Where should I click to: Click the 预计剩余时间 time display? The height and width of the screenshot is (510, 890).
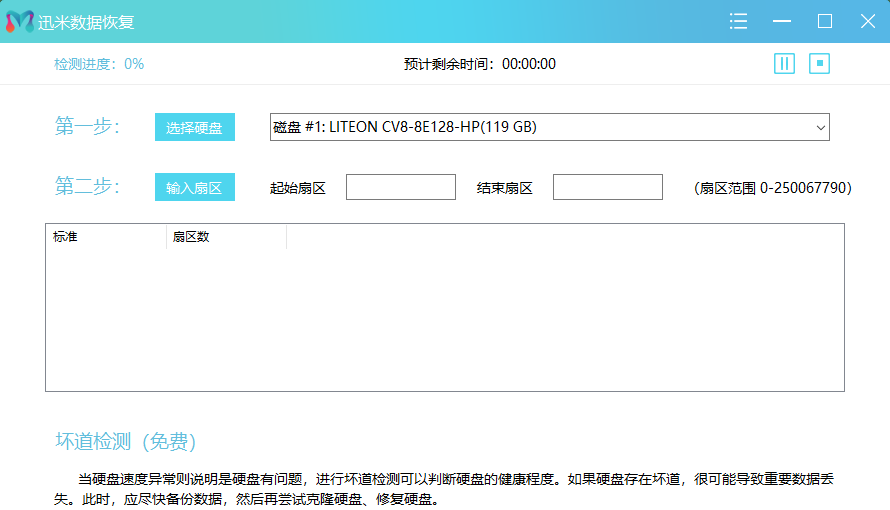[x=479, y=64]
